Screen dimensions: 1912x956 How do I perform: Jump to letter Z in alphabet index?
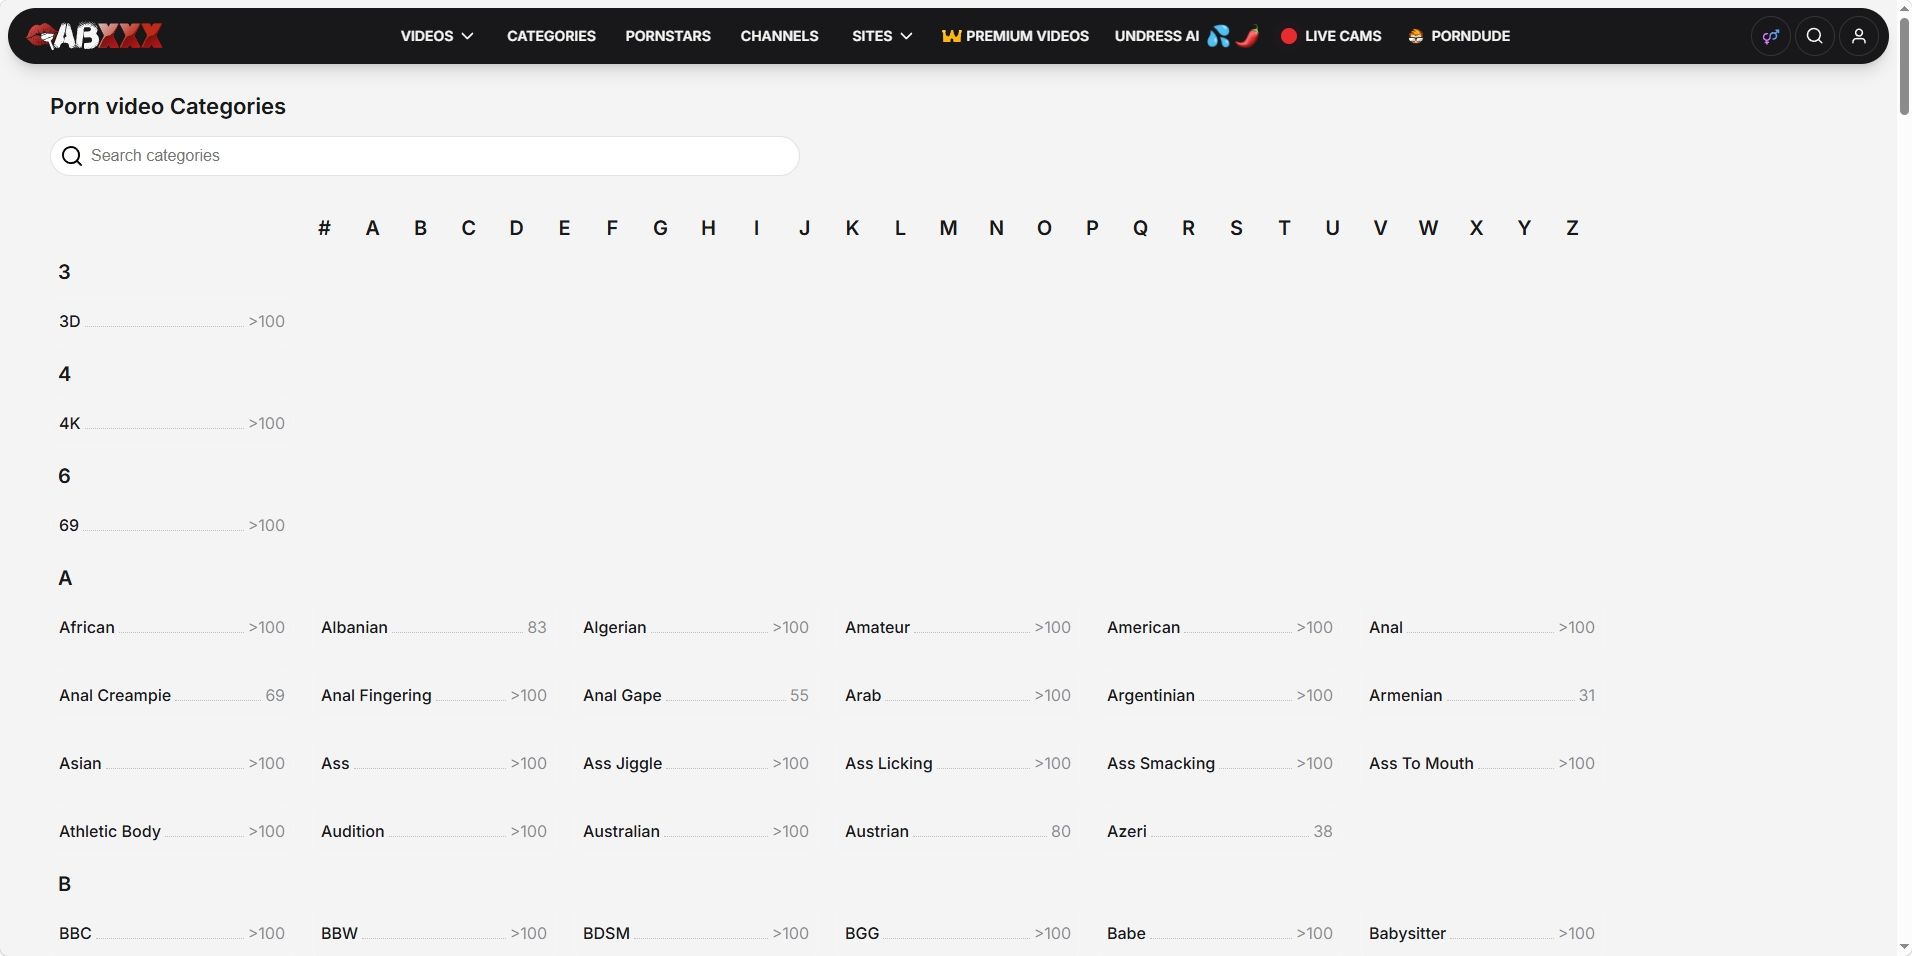click(x=1572, y=228)
